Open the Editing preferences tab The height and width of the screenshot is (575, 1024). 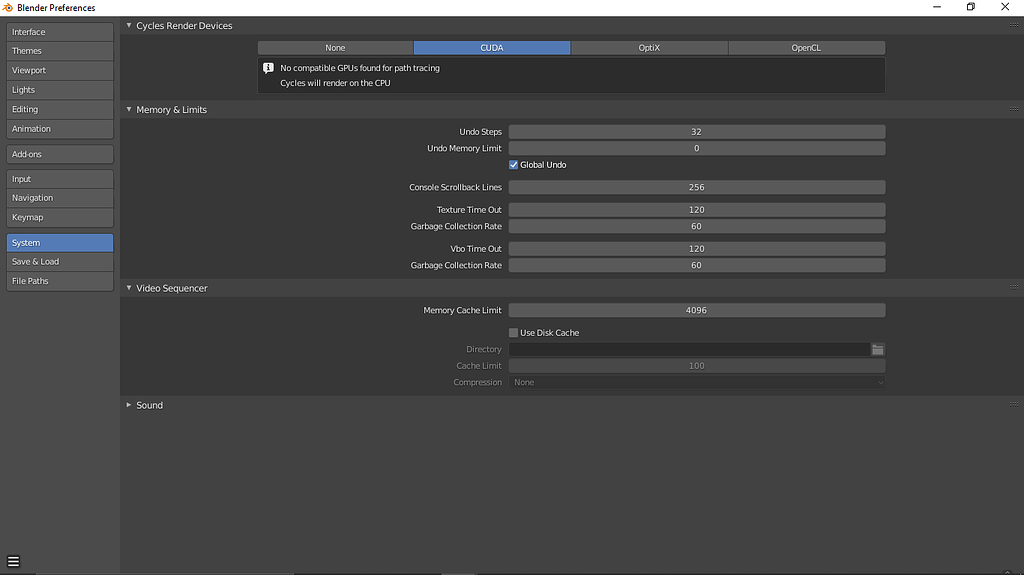[x=60, y=109]
